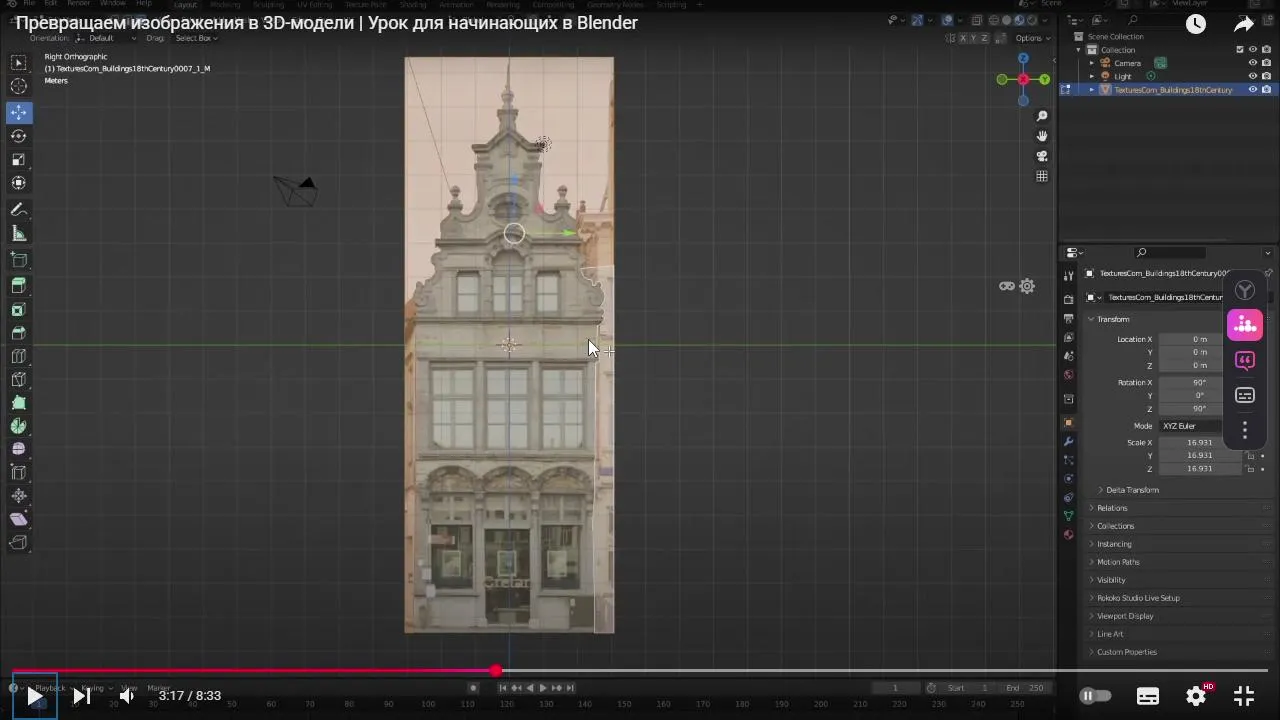The height and width of the screenshot is (720, 1280).
Task: Expand the Camera tree item
Action: point(1092,63)
